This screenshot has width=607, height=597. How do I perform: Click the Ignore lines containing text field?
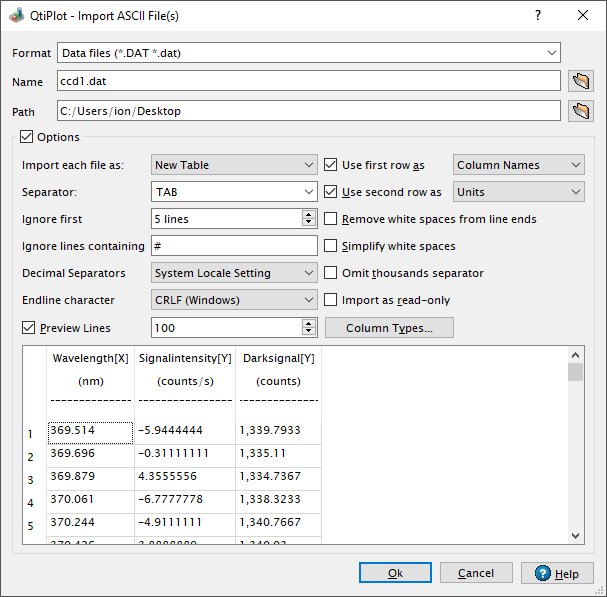point(234,246)
